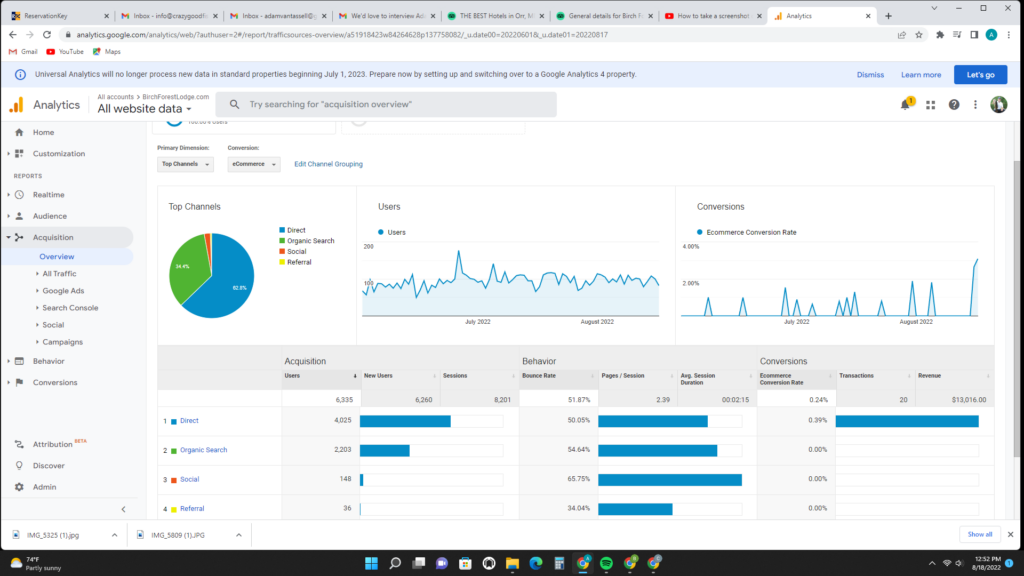The height and width of the screenshot is (576, 1024).
Task: Expand the Conversions reports section
Action: tap(8, 383)
